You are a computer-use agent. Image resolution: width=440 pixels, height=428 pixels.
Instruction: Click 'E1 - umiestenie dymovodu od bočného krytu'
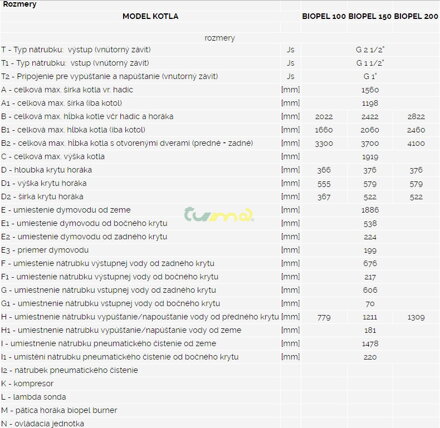tap(84, 223)
